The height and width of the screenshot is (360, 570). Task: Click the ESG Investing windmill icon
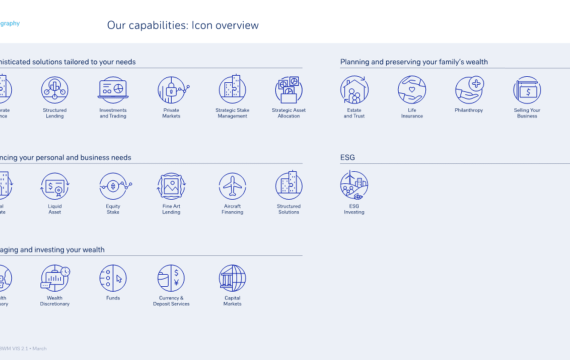pyautogui.click(x=354, y=185)
